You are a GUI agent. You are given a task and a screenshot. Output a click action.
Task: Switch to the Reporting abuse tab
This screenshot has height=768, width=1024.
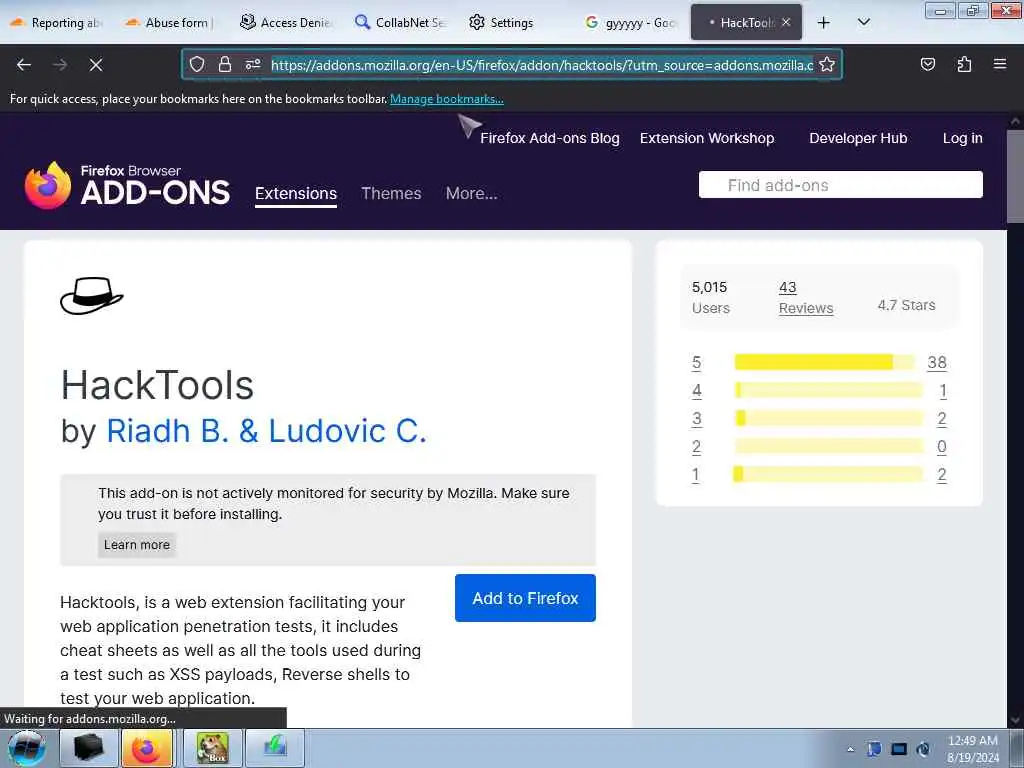click(x=57, y=22)
